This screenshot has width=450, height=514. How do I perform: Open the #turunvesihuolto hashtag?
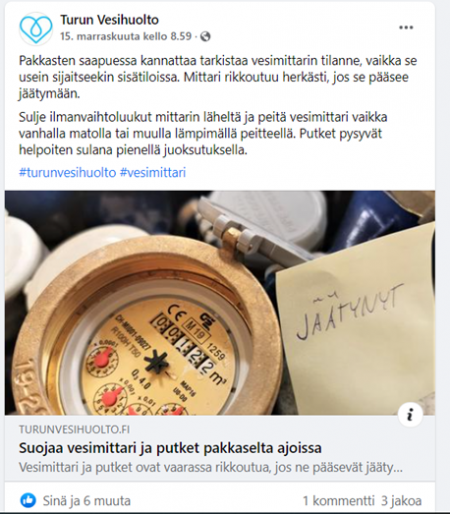(x=67, y=173)
